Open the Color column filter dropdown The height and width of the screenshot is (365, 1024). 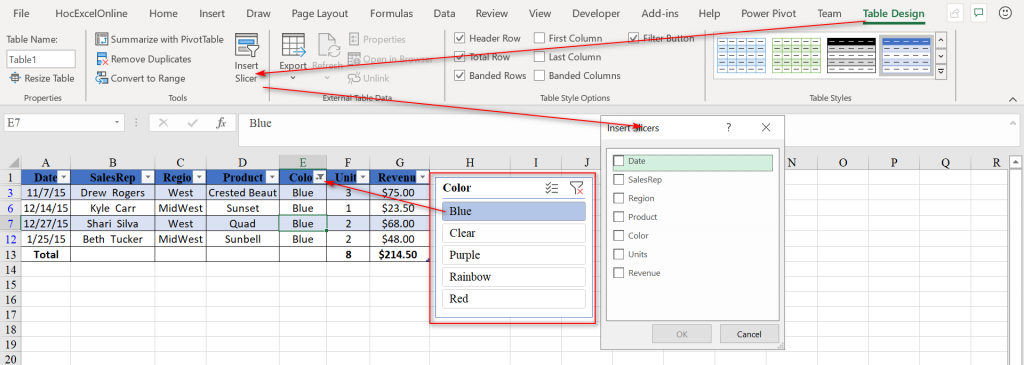coord(320,177)
